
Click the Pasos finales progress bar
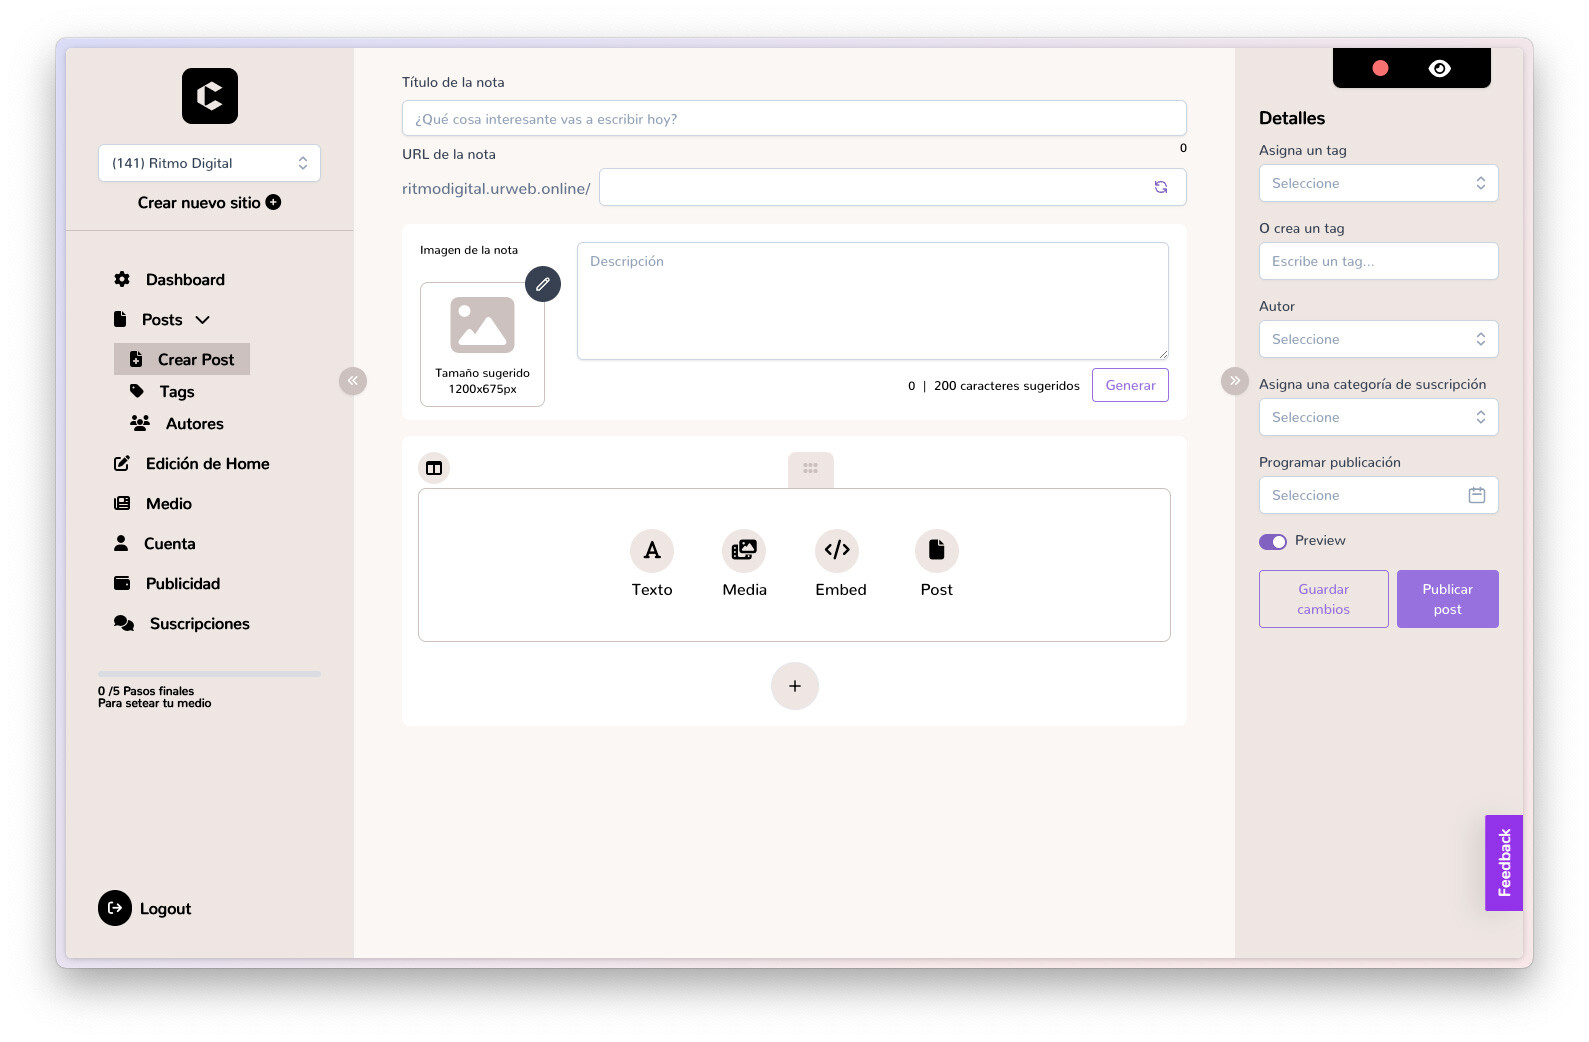(209, 674)
